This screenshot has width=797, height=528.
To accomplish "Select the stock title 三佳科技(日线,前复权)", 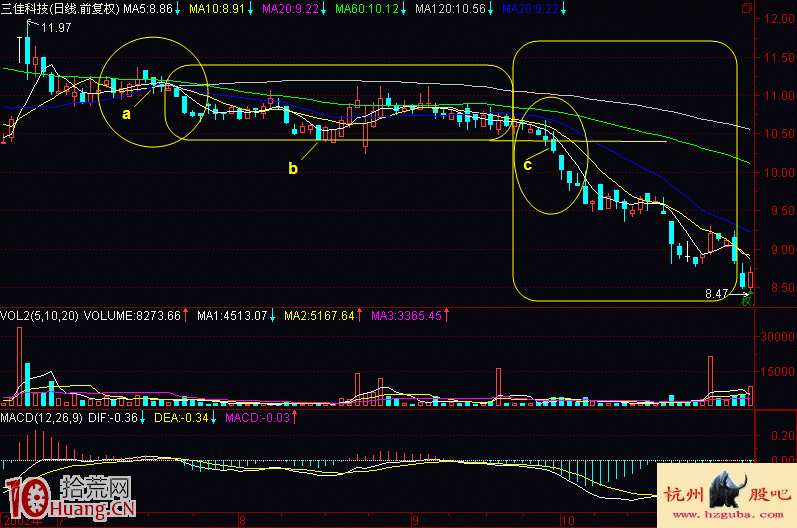I will coord(60,9).
